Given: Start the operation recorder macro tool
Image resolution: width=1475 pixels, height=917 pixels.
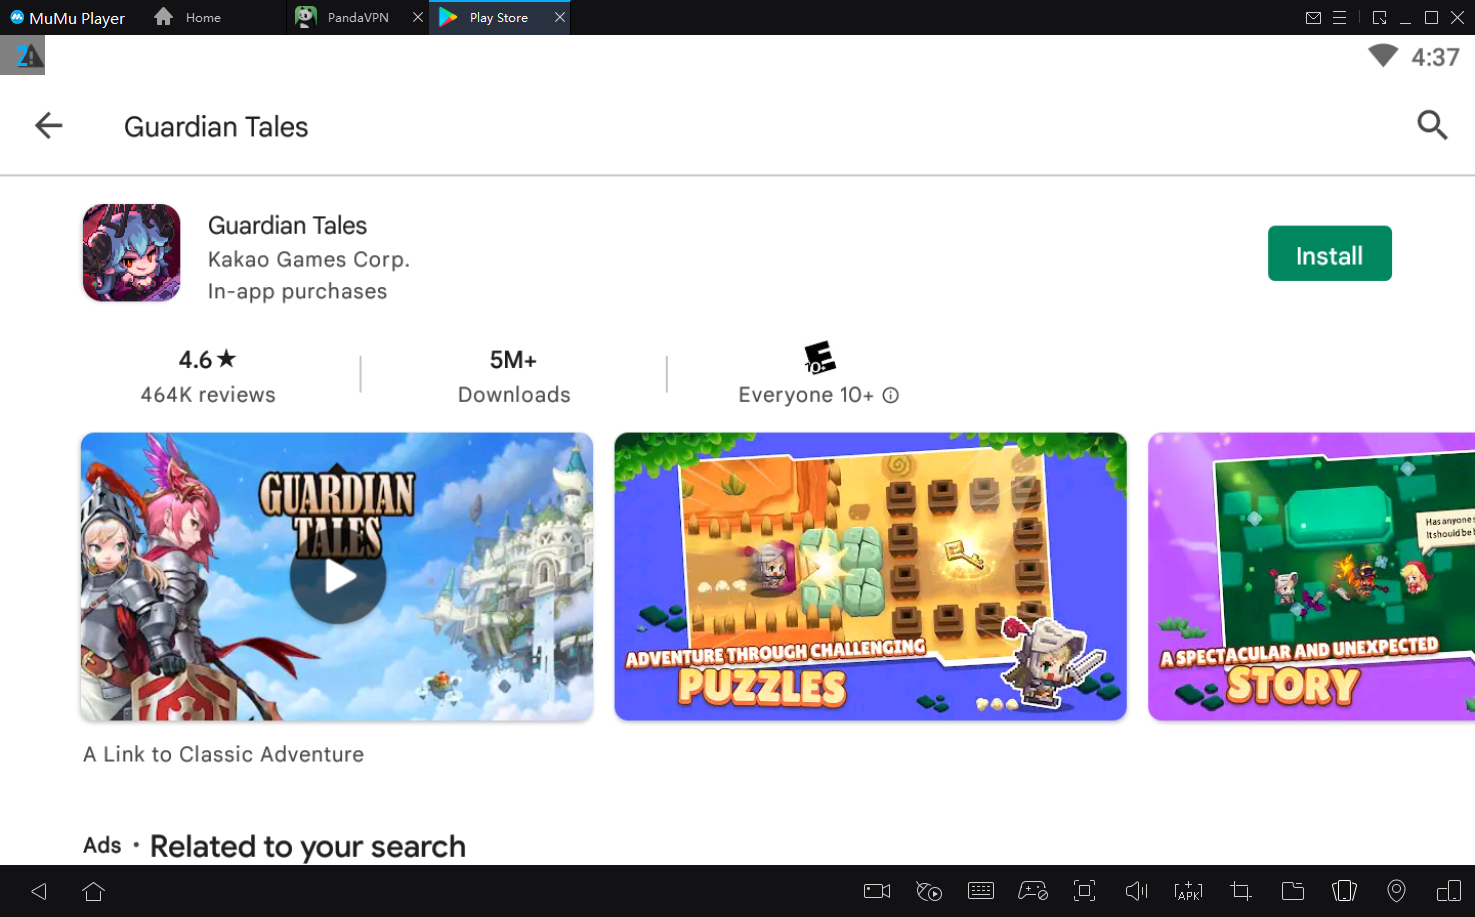Looking at the screenshot, I should point(929,890).
